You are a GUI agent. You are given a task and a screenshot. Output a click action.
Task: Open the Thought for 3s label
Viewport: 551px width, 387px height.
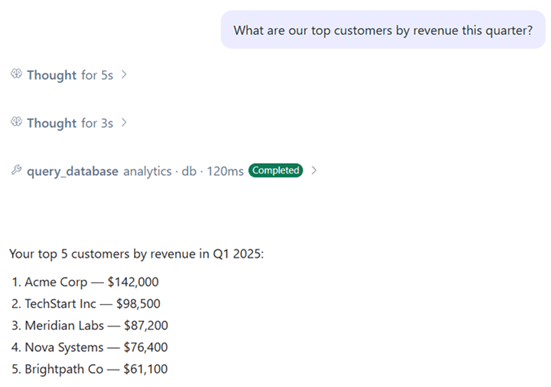point(70,123)
